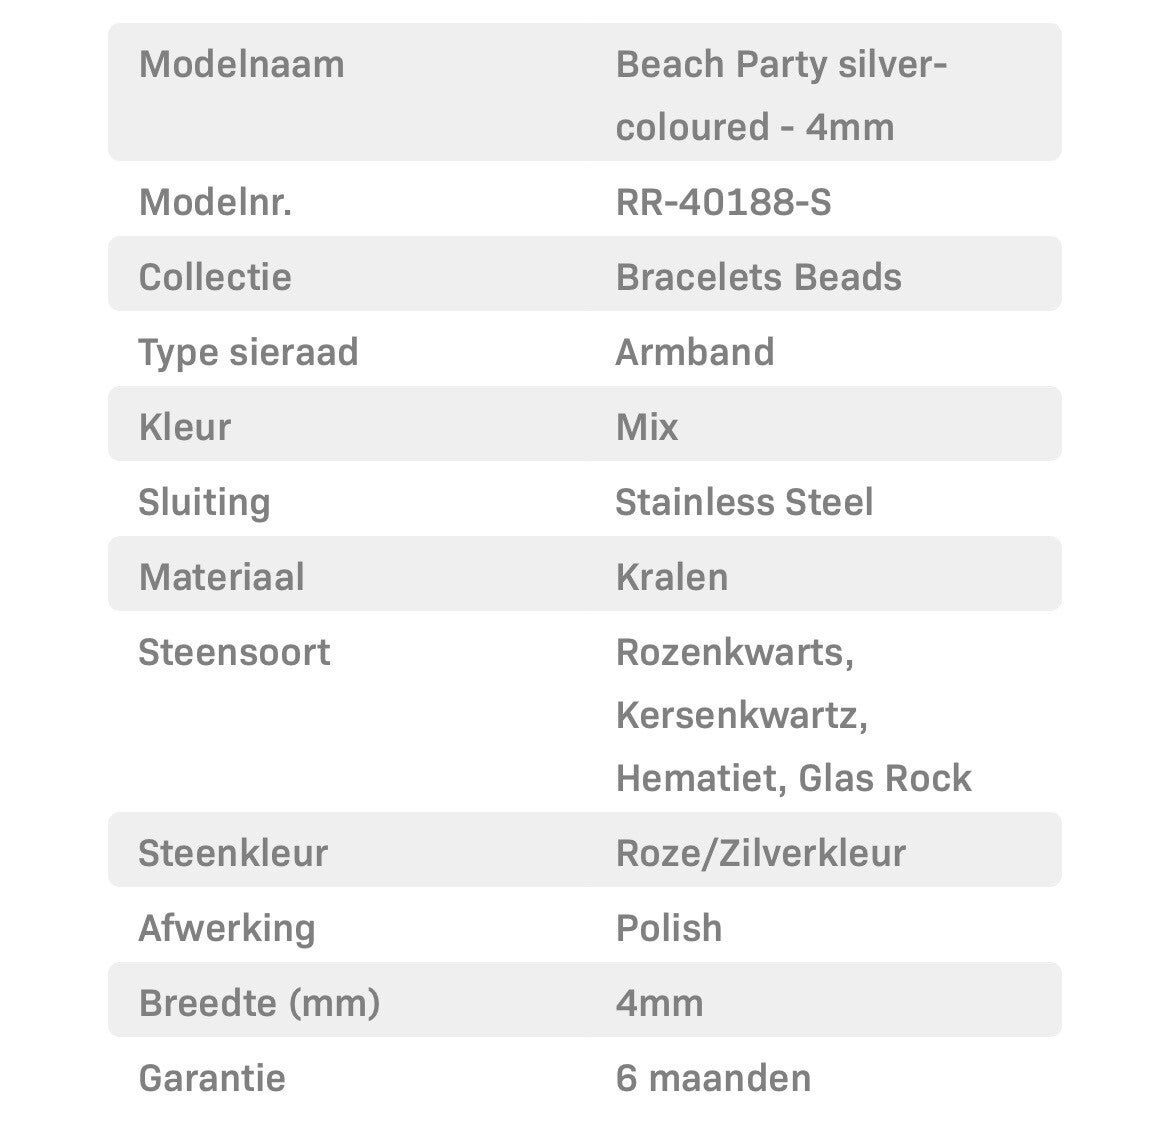Click the Type sieraad label

click(x=248, y=353)
